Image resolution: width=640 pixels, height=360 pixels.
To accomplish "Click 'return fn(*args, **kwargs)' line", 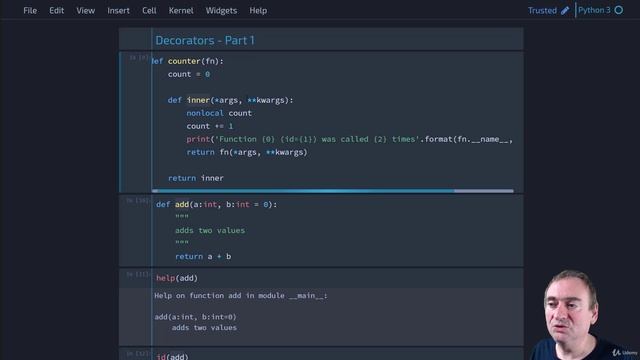I will pyautogui.click(x=247, y=152).
